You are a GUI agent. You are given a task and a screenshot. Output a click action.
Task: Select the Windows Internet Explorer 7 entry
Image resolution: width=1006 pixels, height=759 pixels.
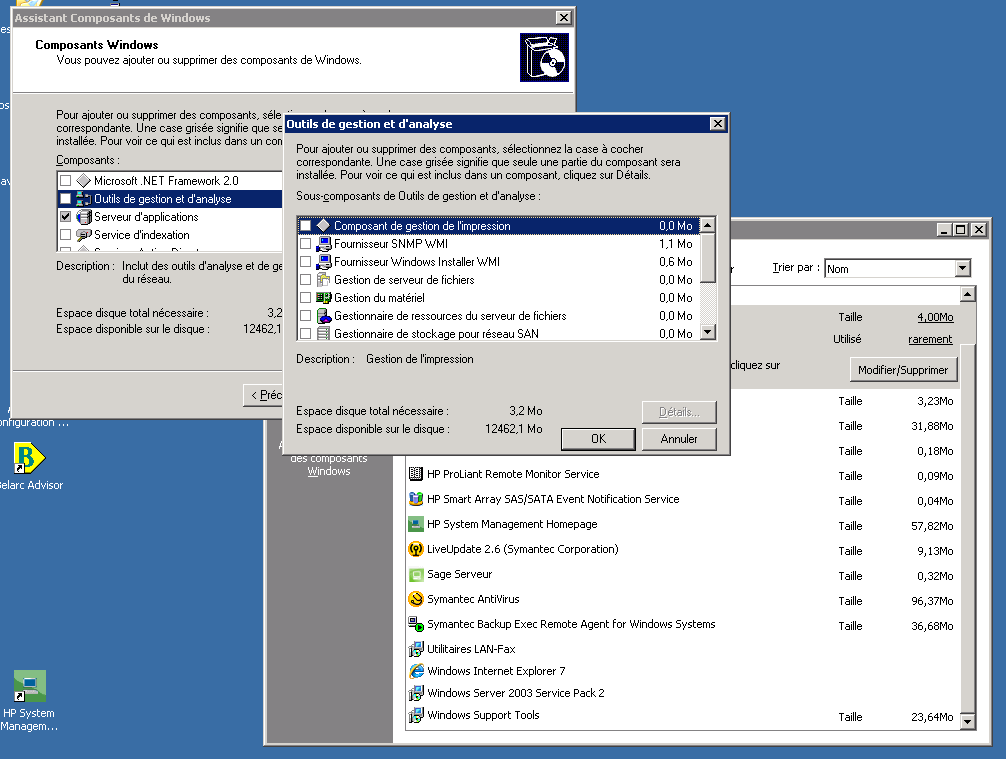496,671
